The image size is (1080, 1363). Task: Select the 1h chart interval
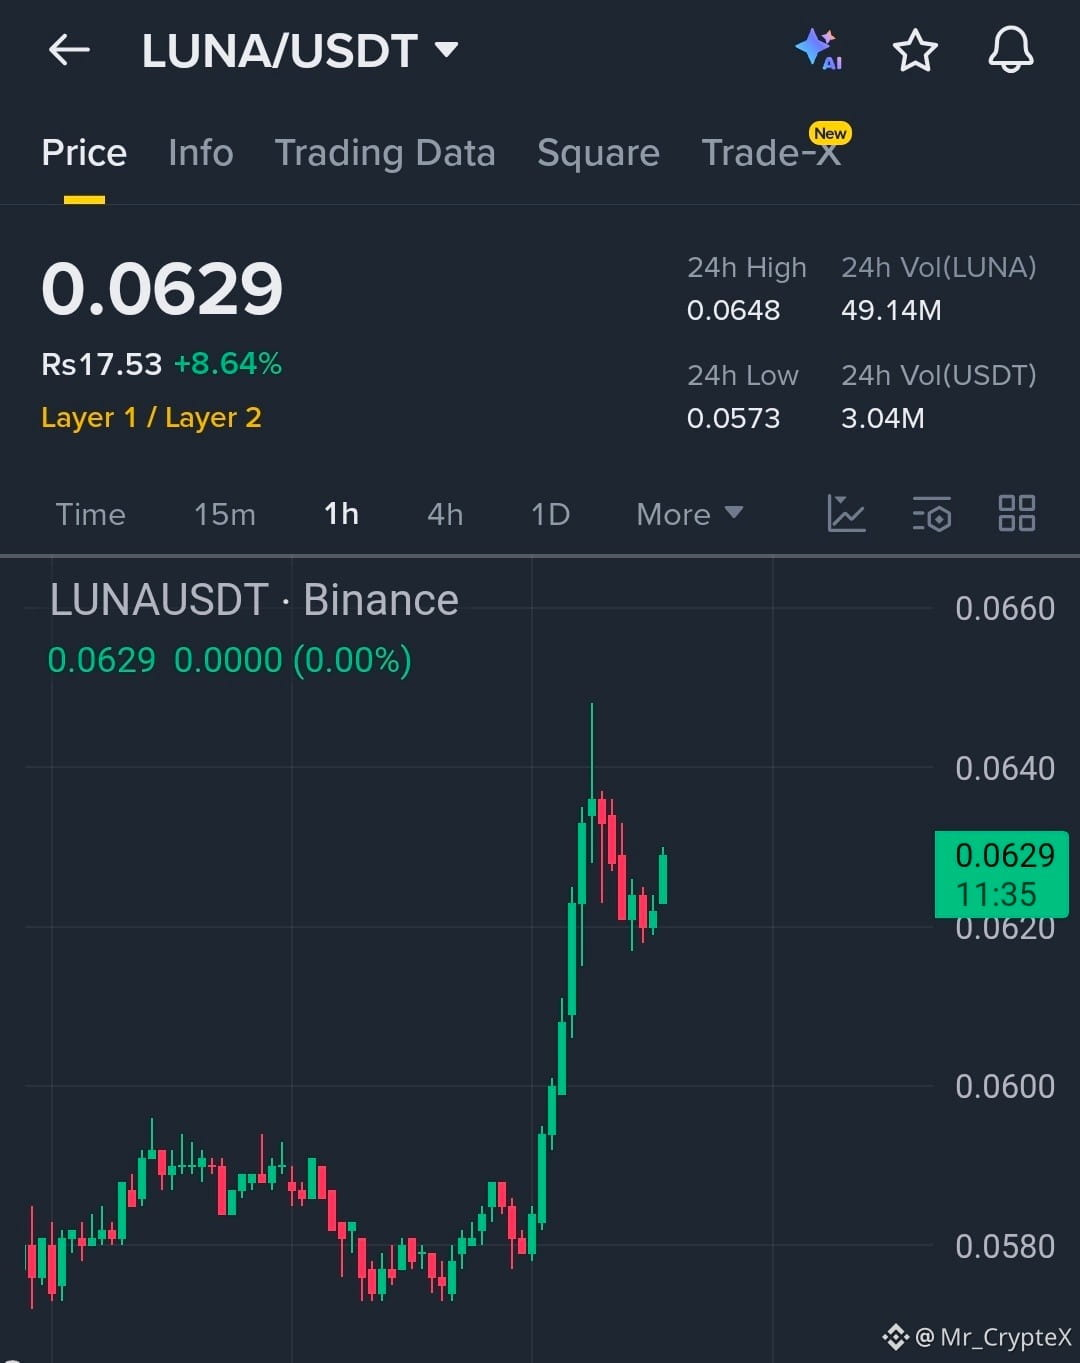pyautogui.click(x=341, y=514)
